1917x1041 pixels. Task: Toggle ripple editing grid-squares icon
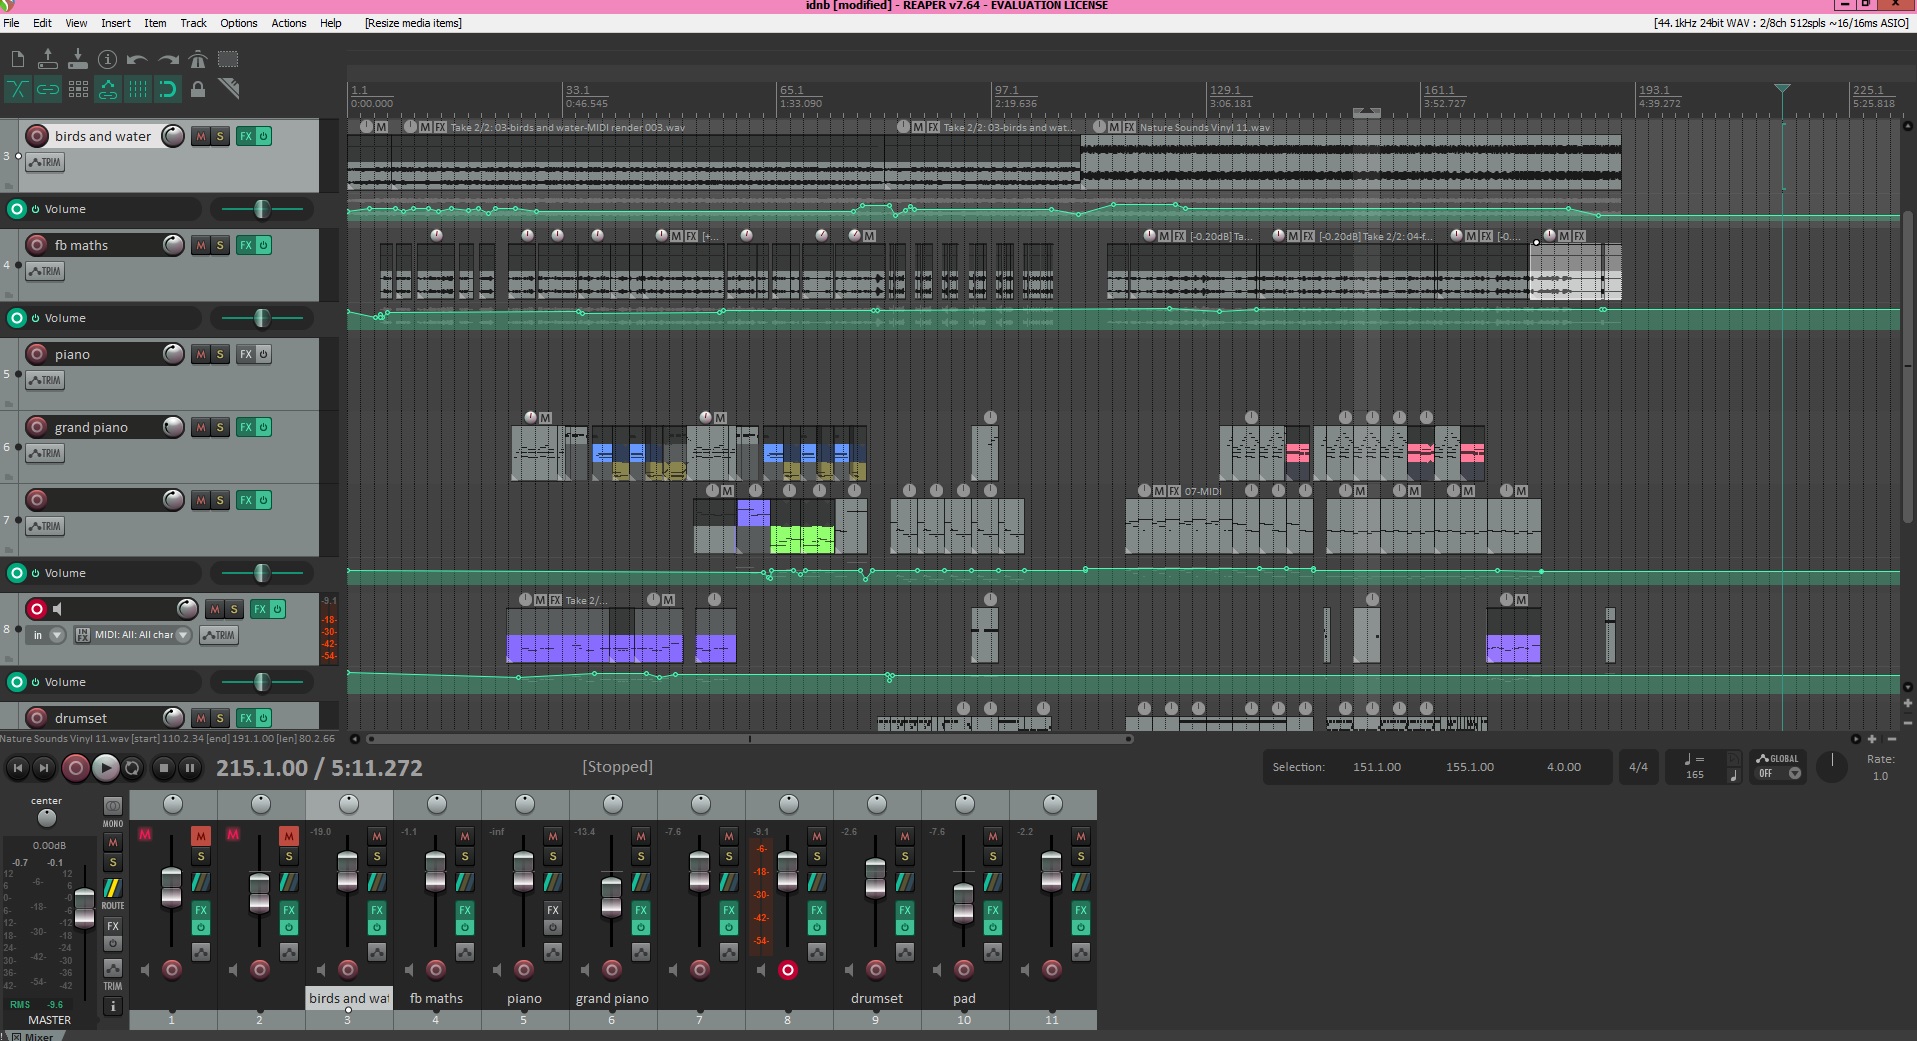coord(78,89)
